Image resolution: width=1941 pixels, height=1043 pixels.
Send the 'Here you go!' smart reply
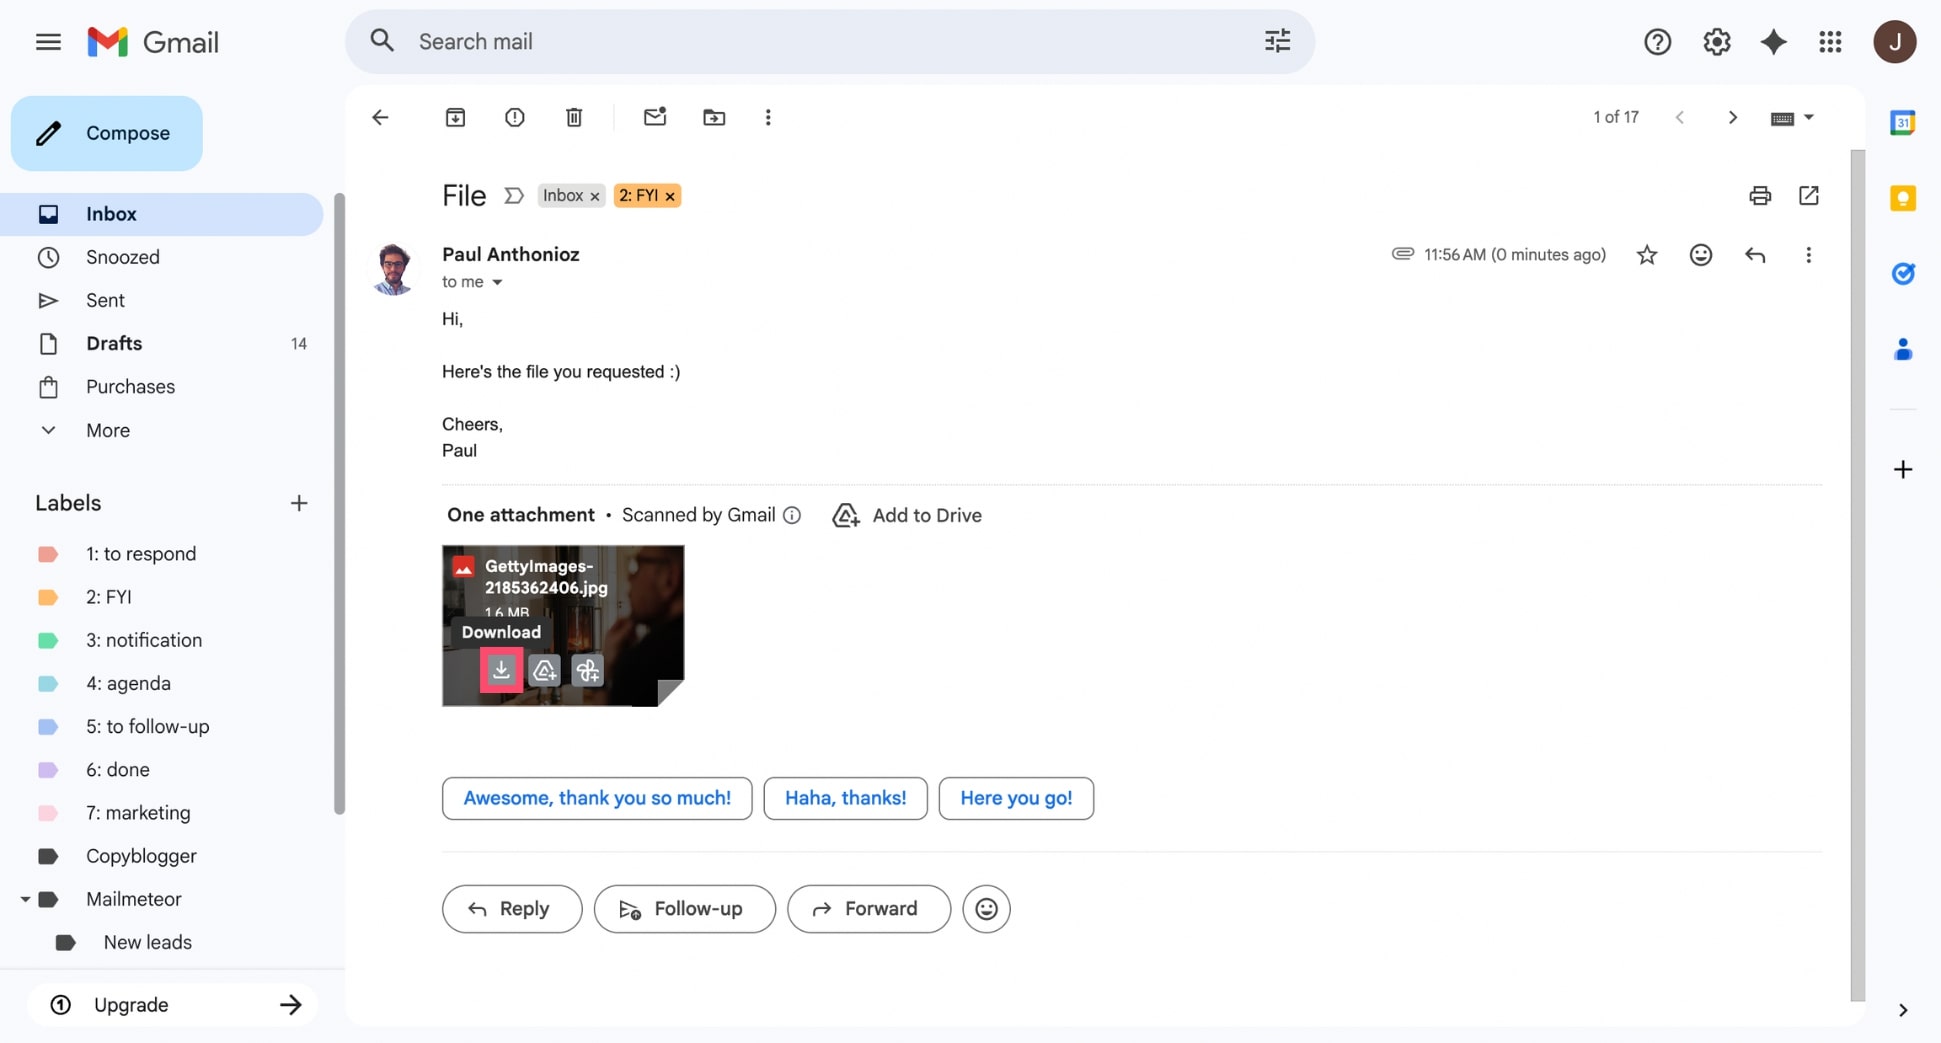pos(1016,798)
